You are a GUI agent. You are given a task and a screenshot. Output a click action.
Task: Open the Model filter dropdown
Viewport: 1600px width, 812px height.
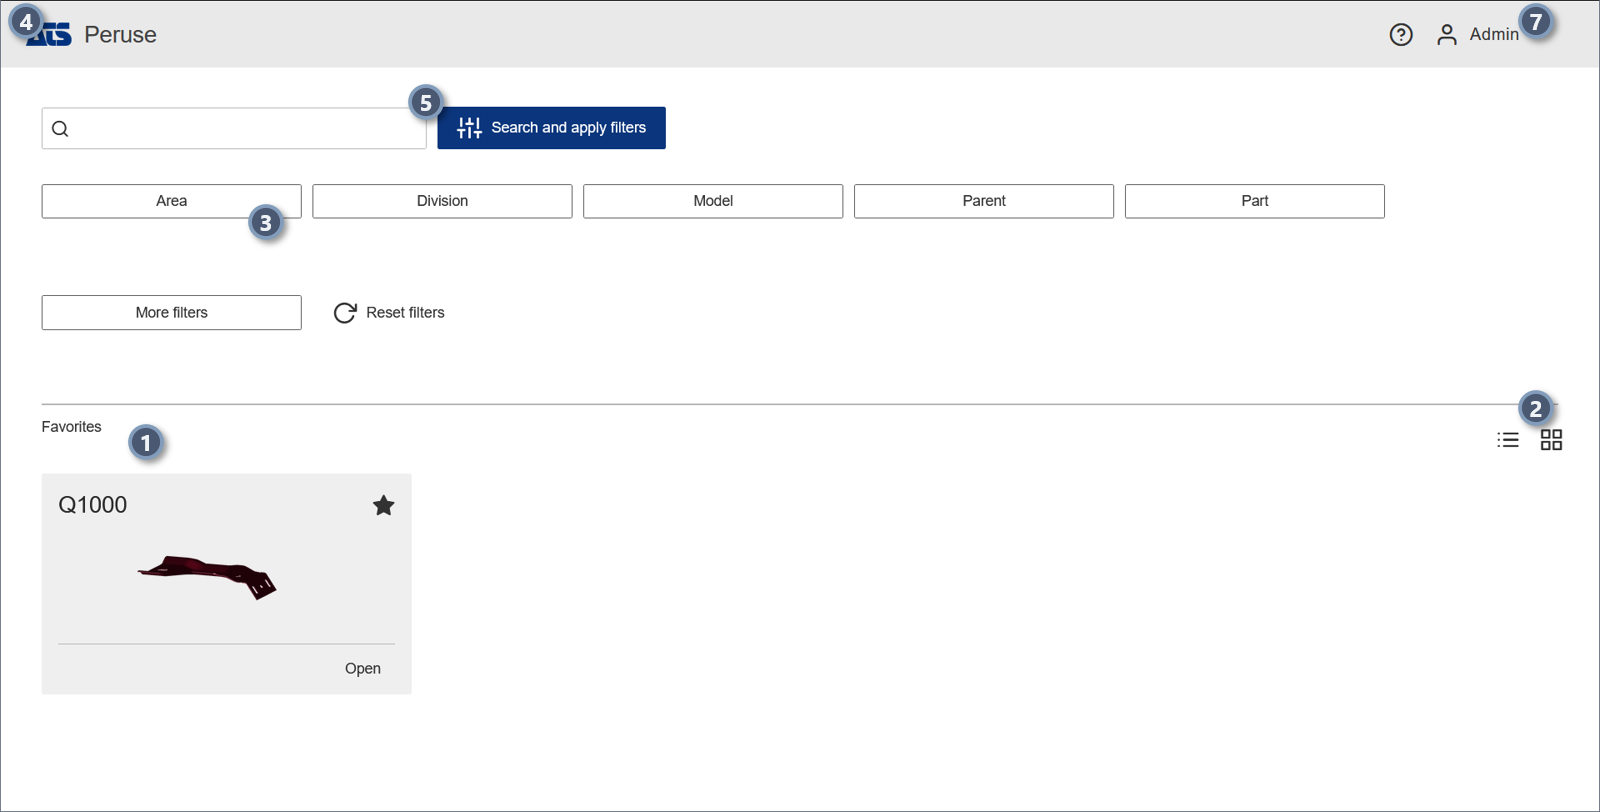point(713,201)
